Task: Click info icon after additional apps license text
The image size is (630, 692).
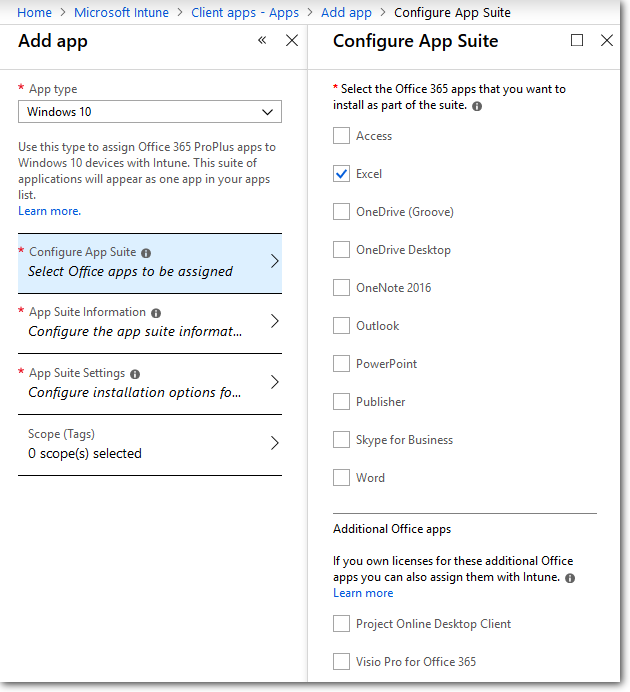Action: [570, 578]
